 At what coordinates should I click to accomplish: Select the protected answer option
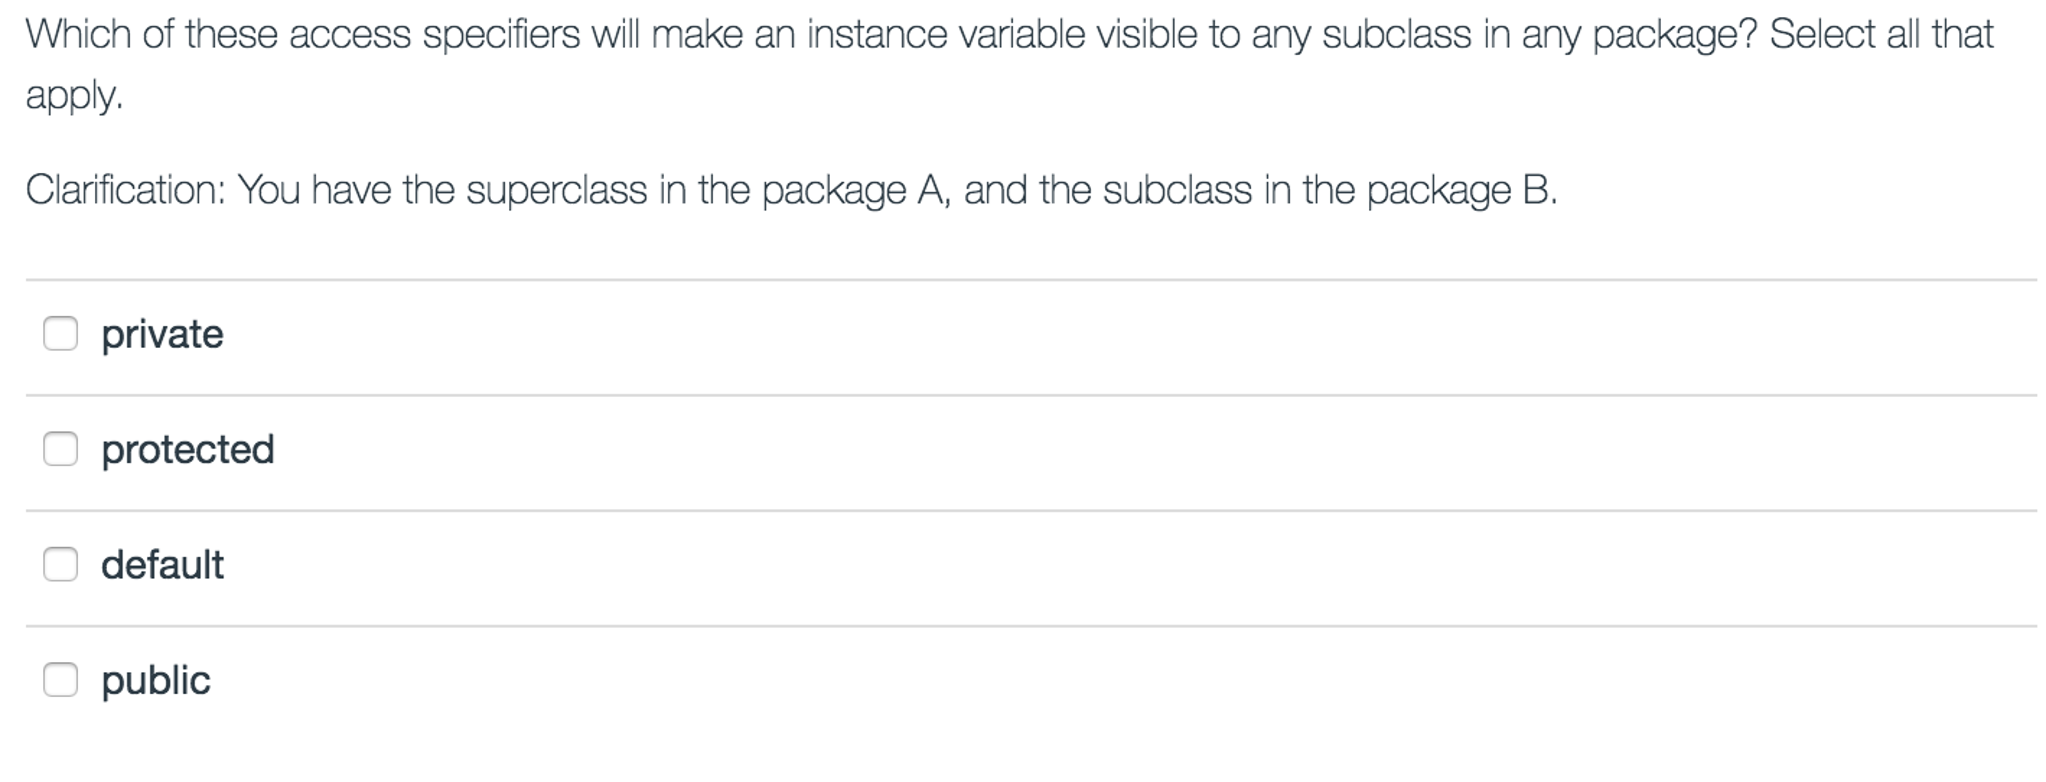point(188,450)
